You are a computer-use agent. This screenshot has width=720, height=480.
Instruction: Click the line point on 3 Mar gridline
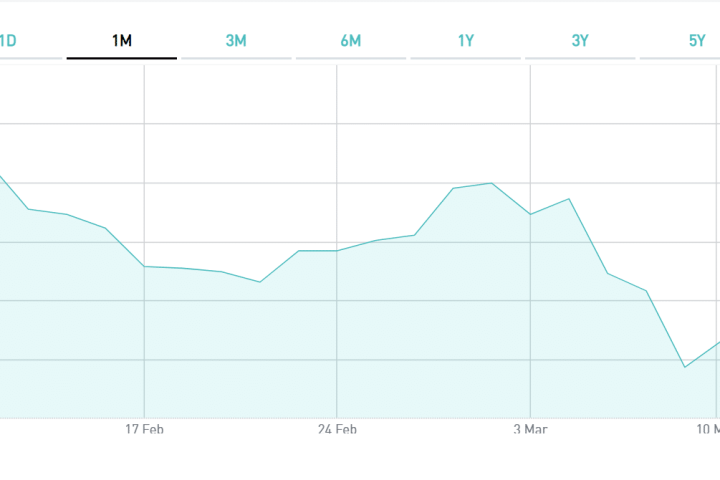530,214
